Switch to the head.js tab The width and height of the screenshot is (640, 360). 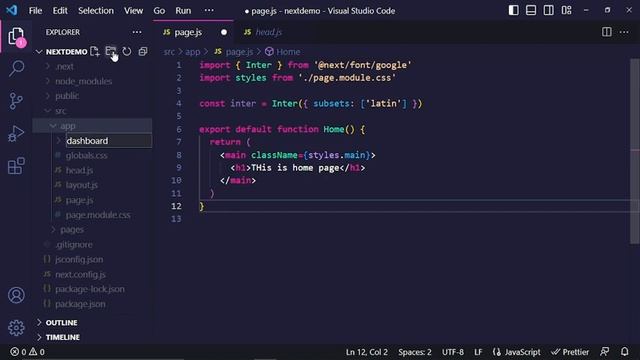click(269, 32)
